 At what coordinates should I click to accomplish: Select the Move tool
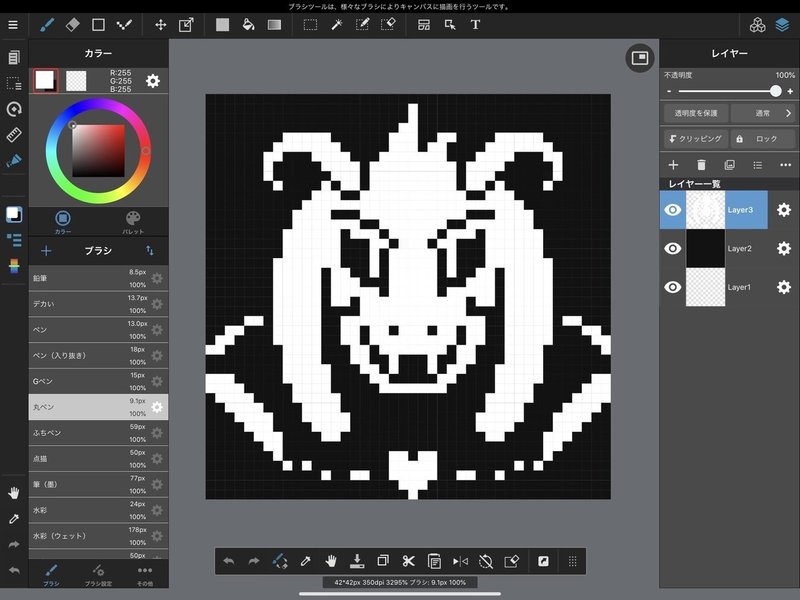pyautogui.click(x=161, y=24)
